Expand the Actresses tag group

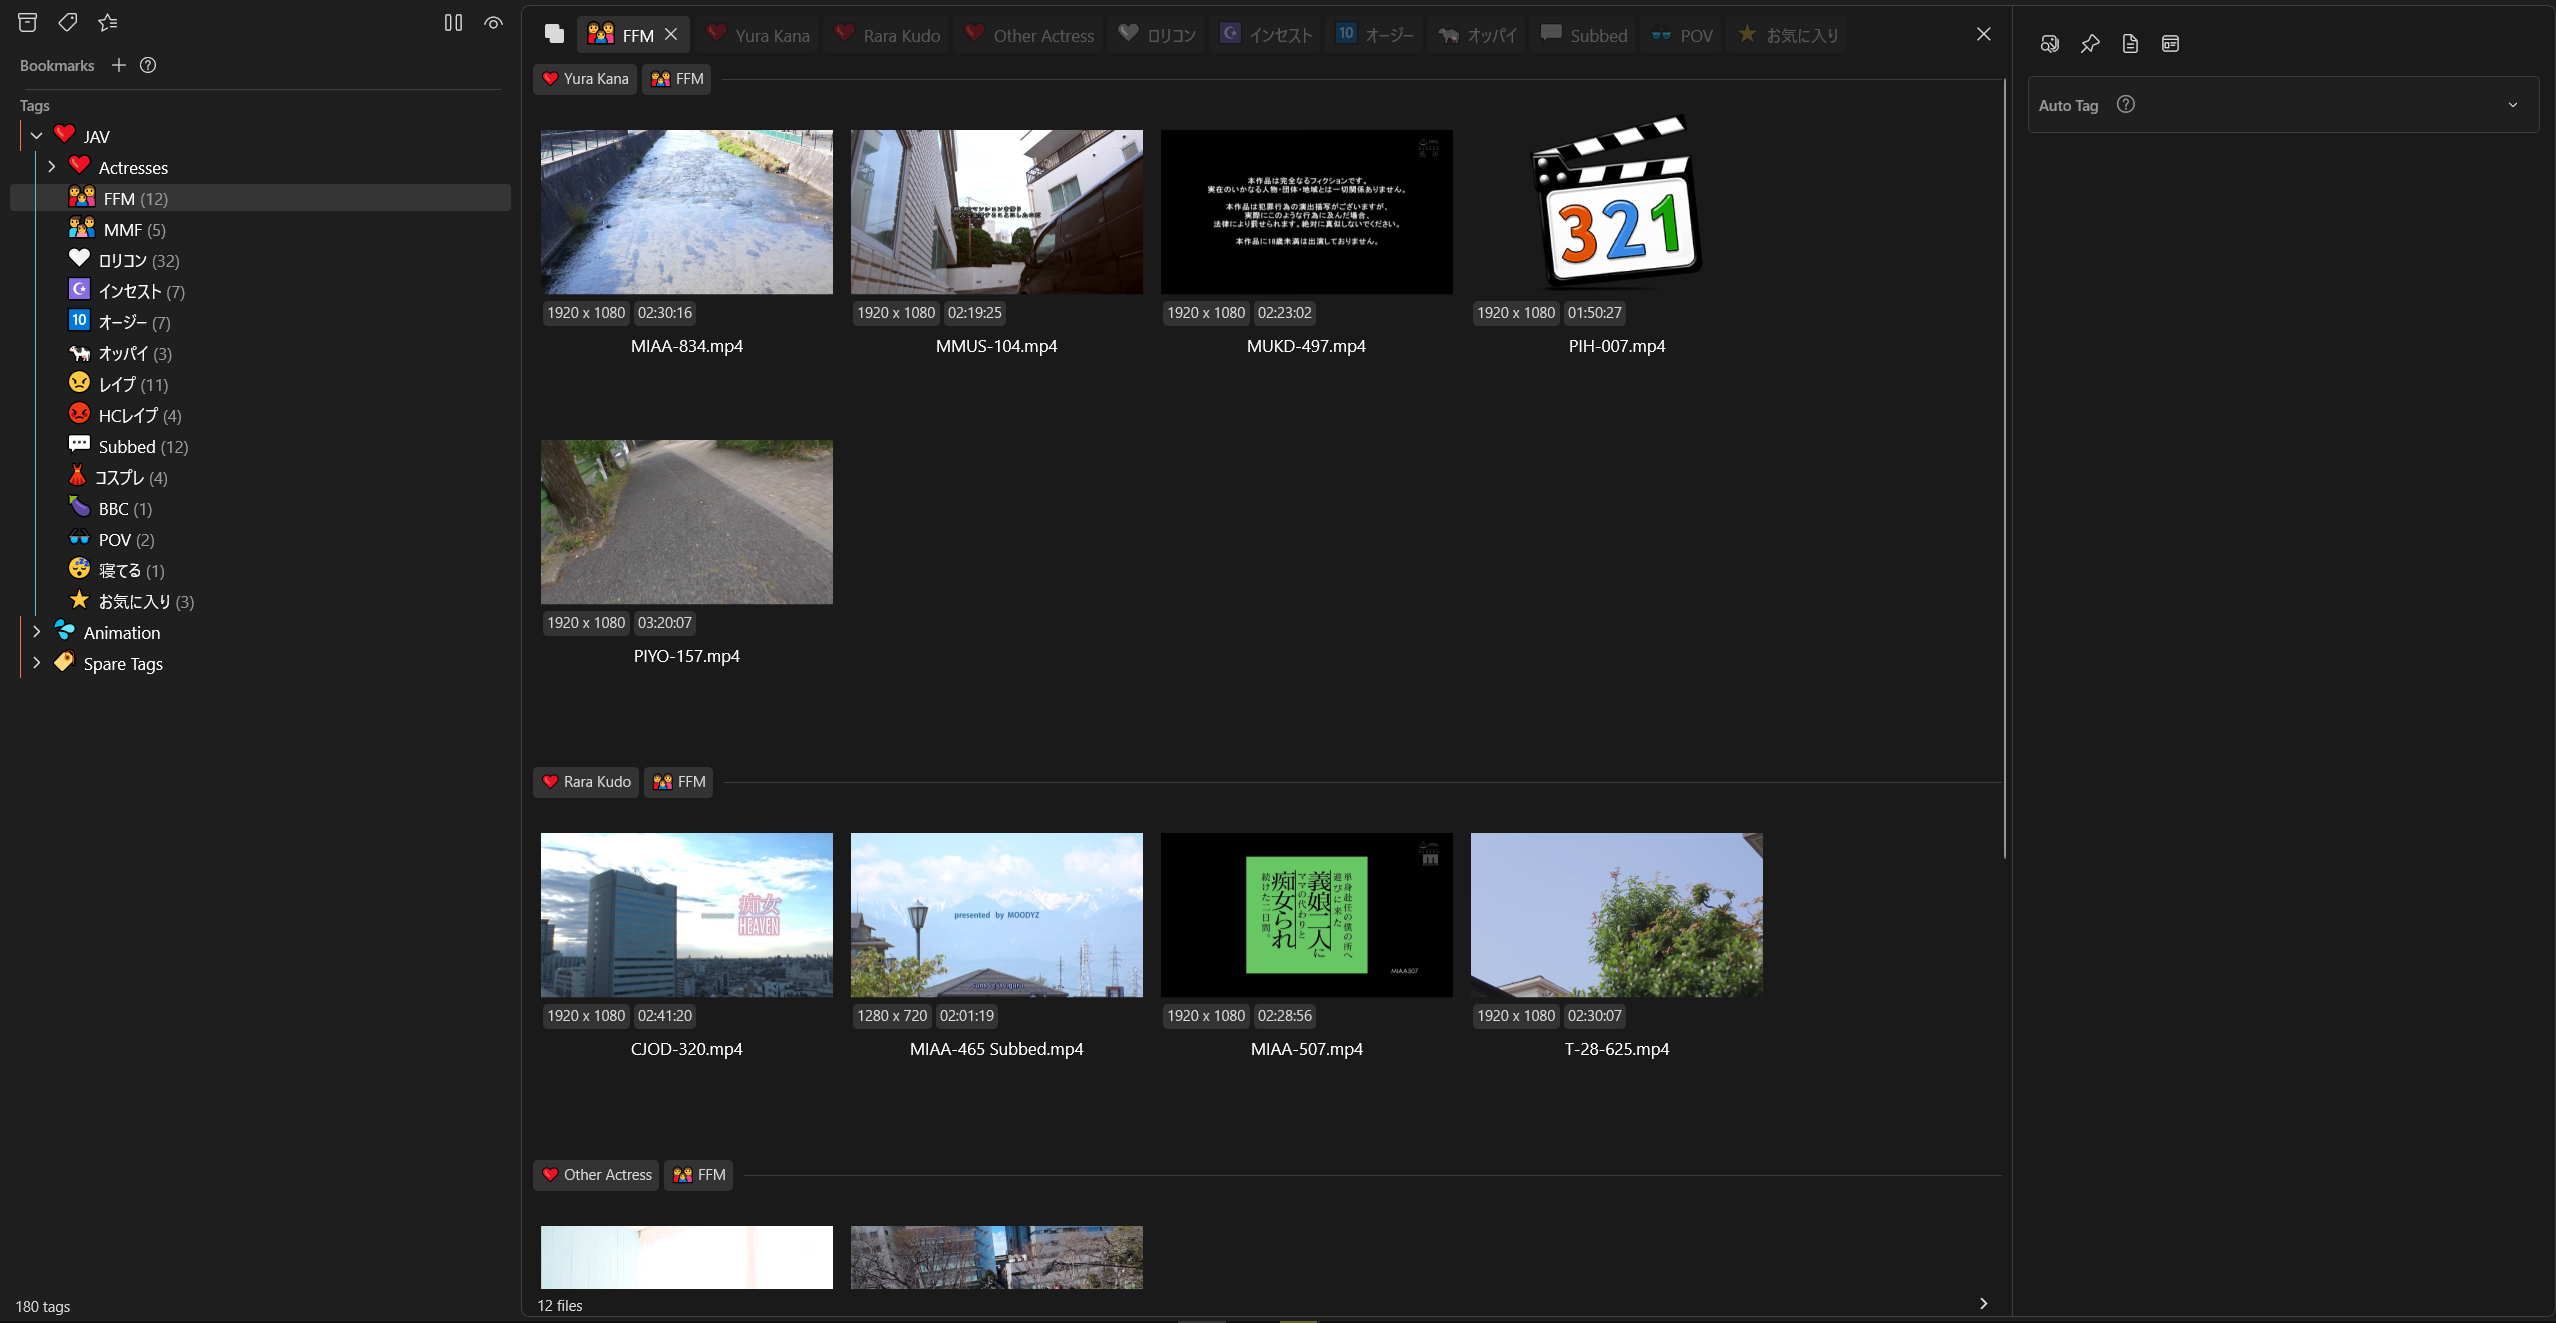tap(52, 167)
